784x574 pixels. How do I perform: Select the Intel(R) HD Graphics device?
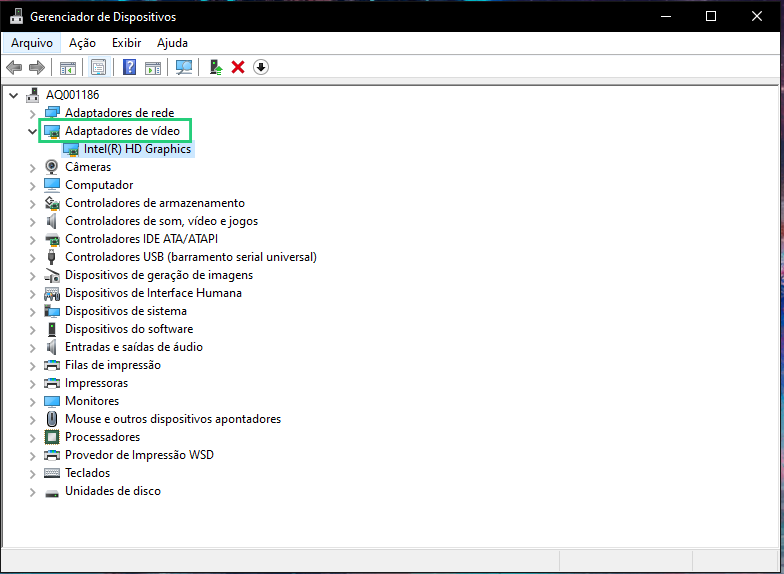point(137,149)
